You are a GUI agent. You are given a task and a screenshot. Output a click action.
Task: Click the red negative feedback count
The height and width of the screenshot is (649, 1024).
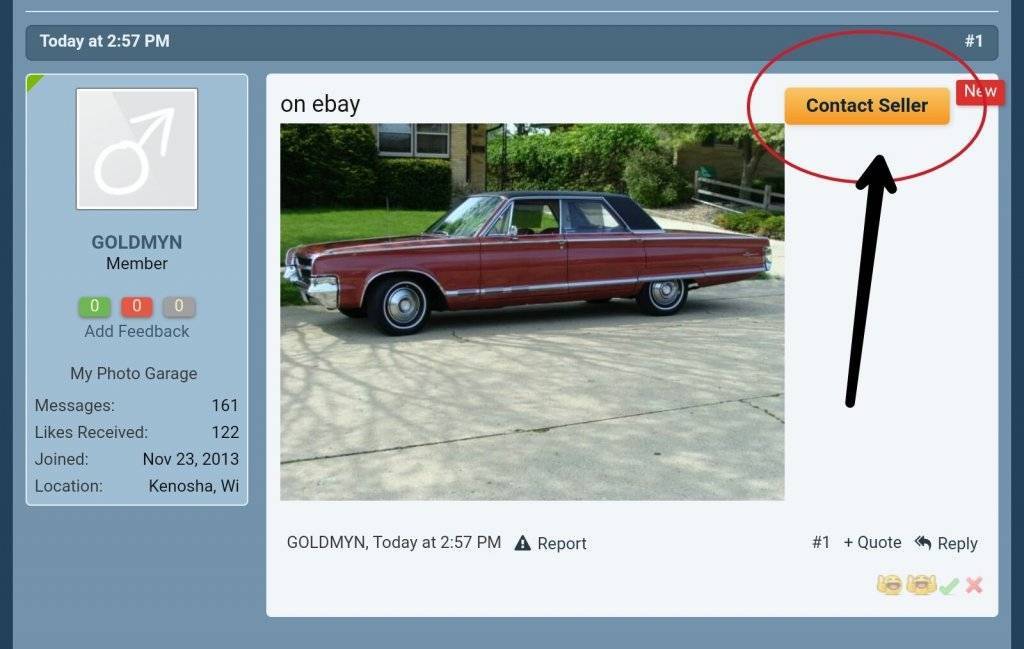pyautogui.click(x=136, y=306)
